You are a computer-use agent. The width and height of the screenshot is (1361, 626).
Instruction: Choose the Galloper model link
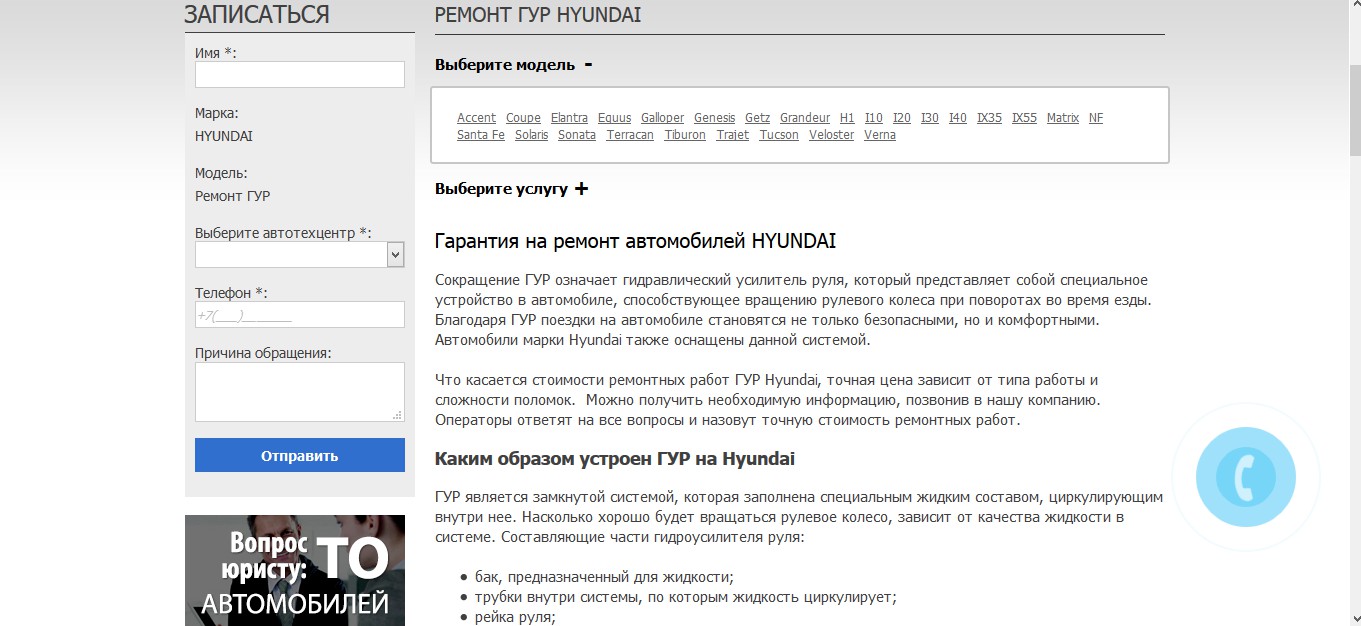tap(662, 118)
